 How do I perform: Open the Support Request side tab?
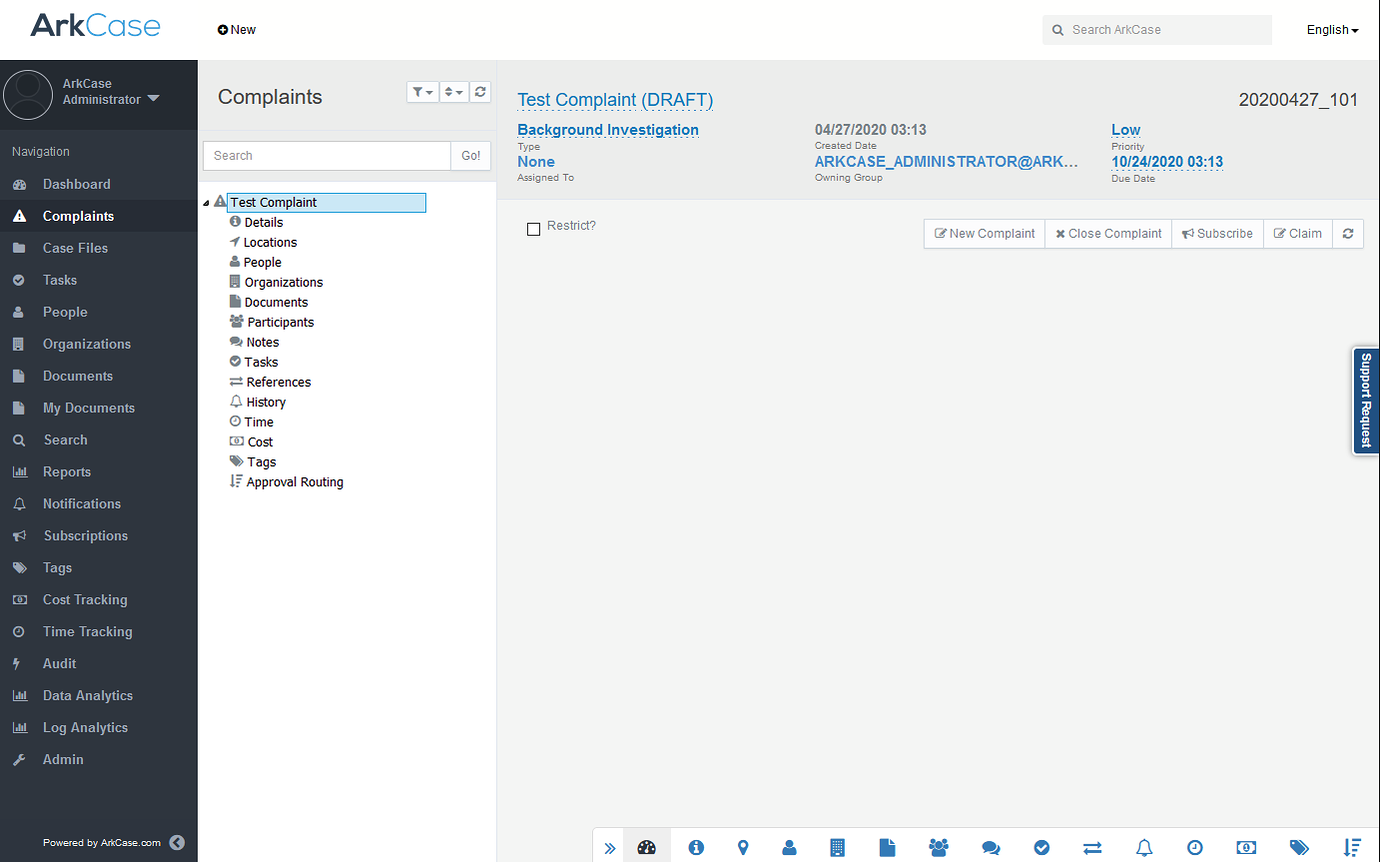(1366, 401)
